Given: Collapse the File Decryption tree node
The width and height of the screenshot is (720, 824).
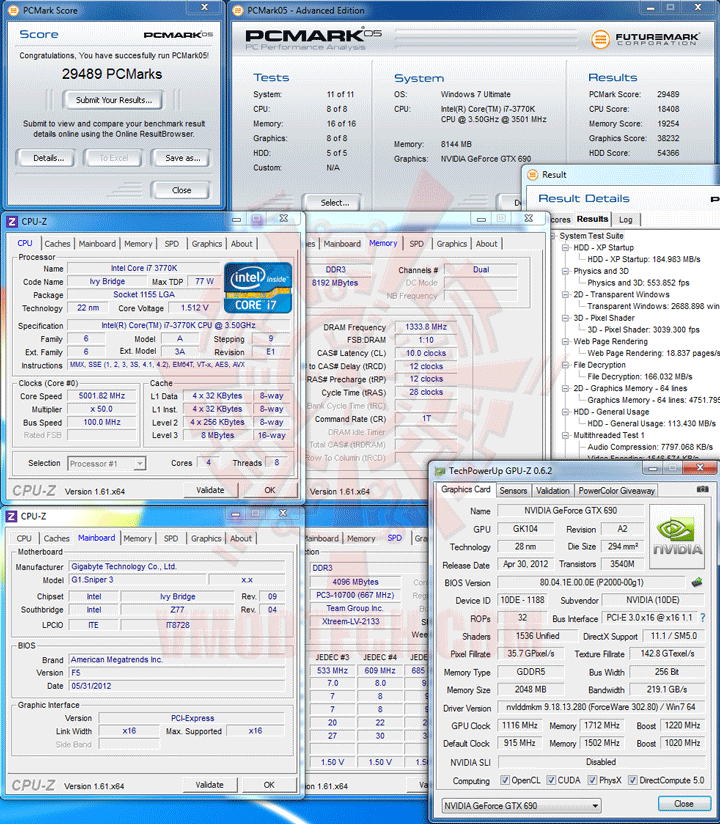Looking at the screenshot, I should 565,365.
